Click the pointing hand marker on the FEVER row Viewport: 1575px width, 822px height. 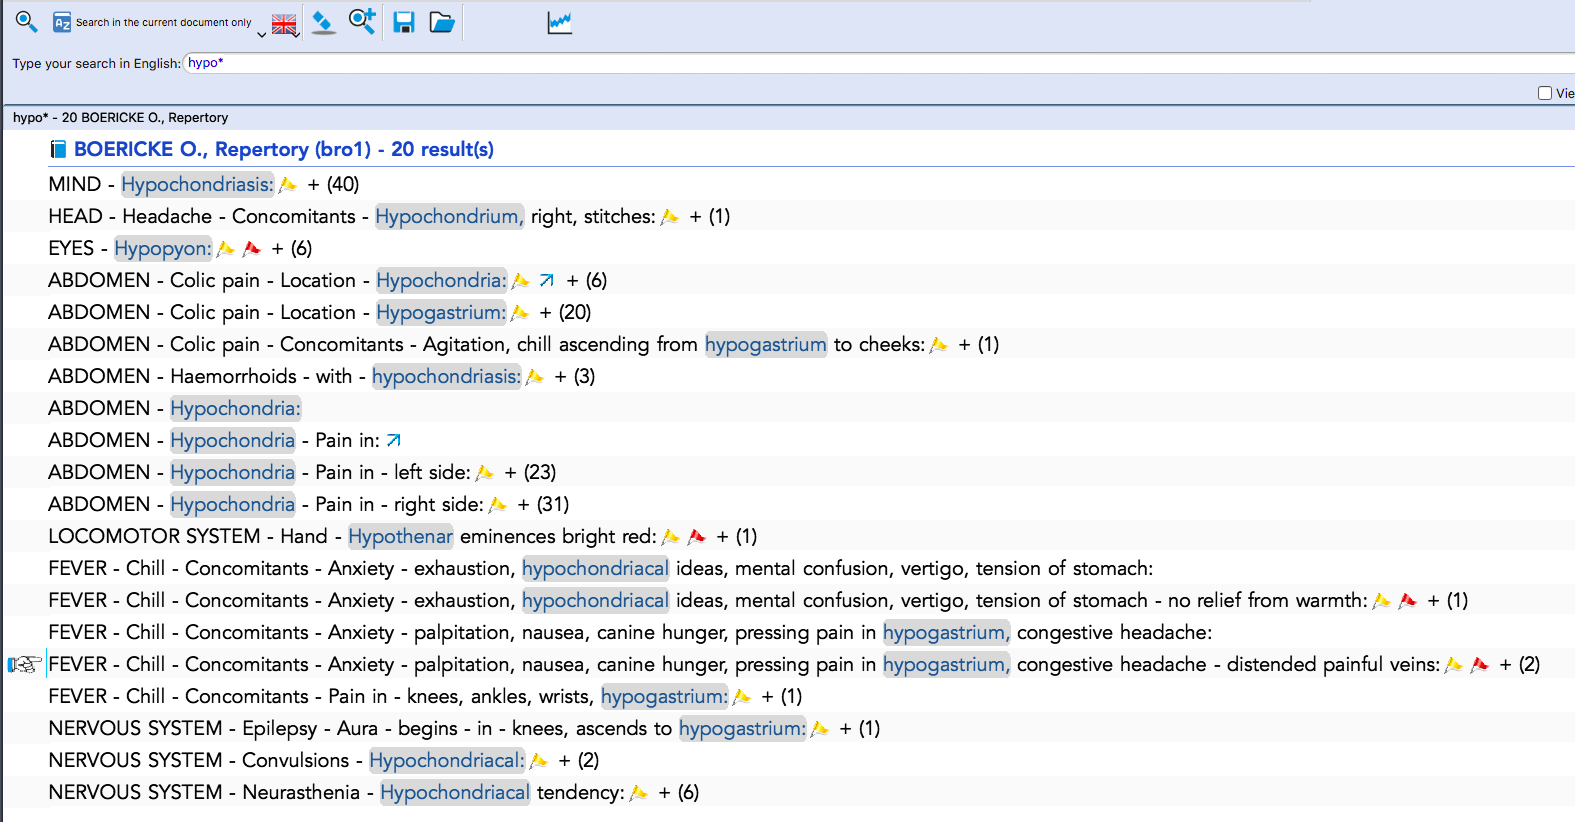pos(24,665)
